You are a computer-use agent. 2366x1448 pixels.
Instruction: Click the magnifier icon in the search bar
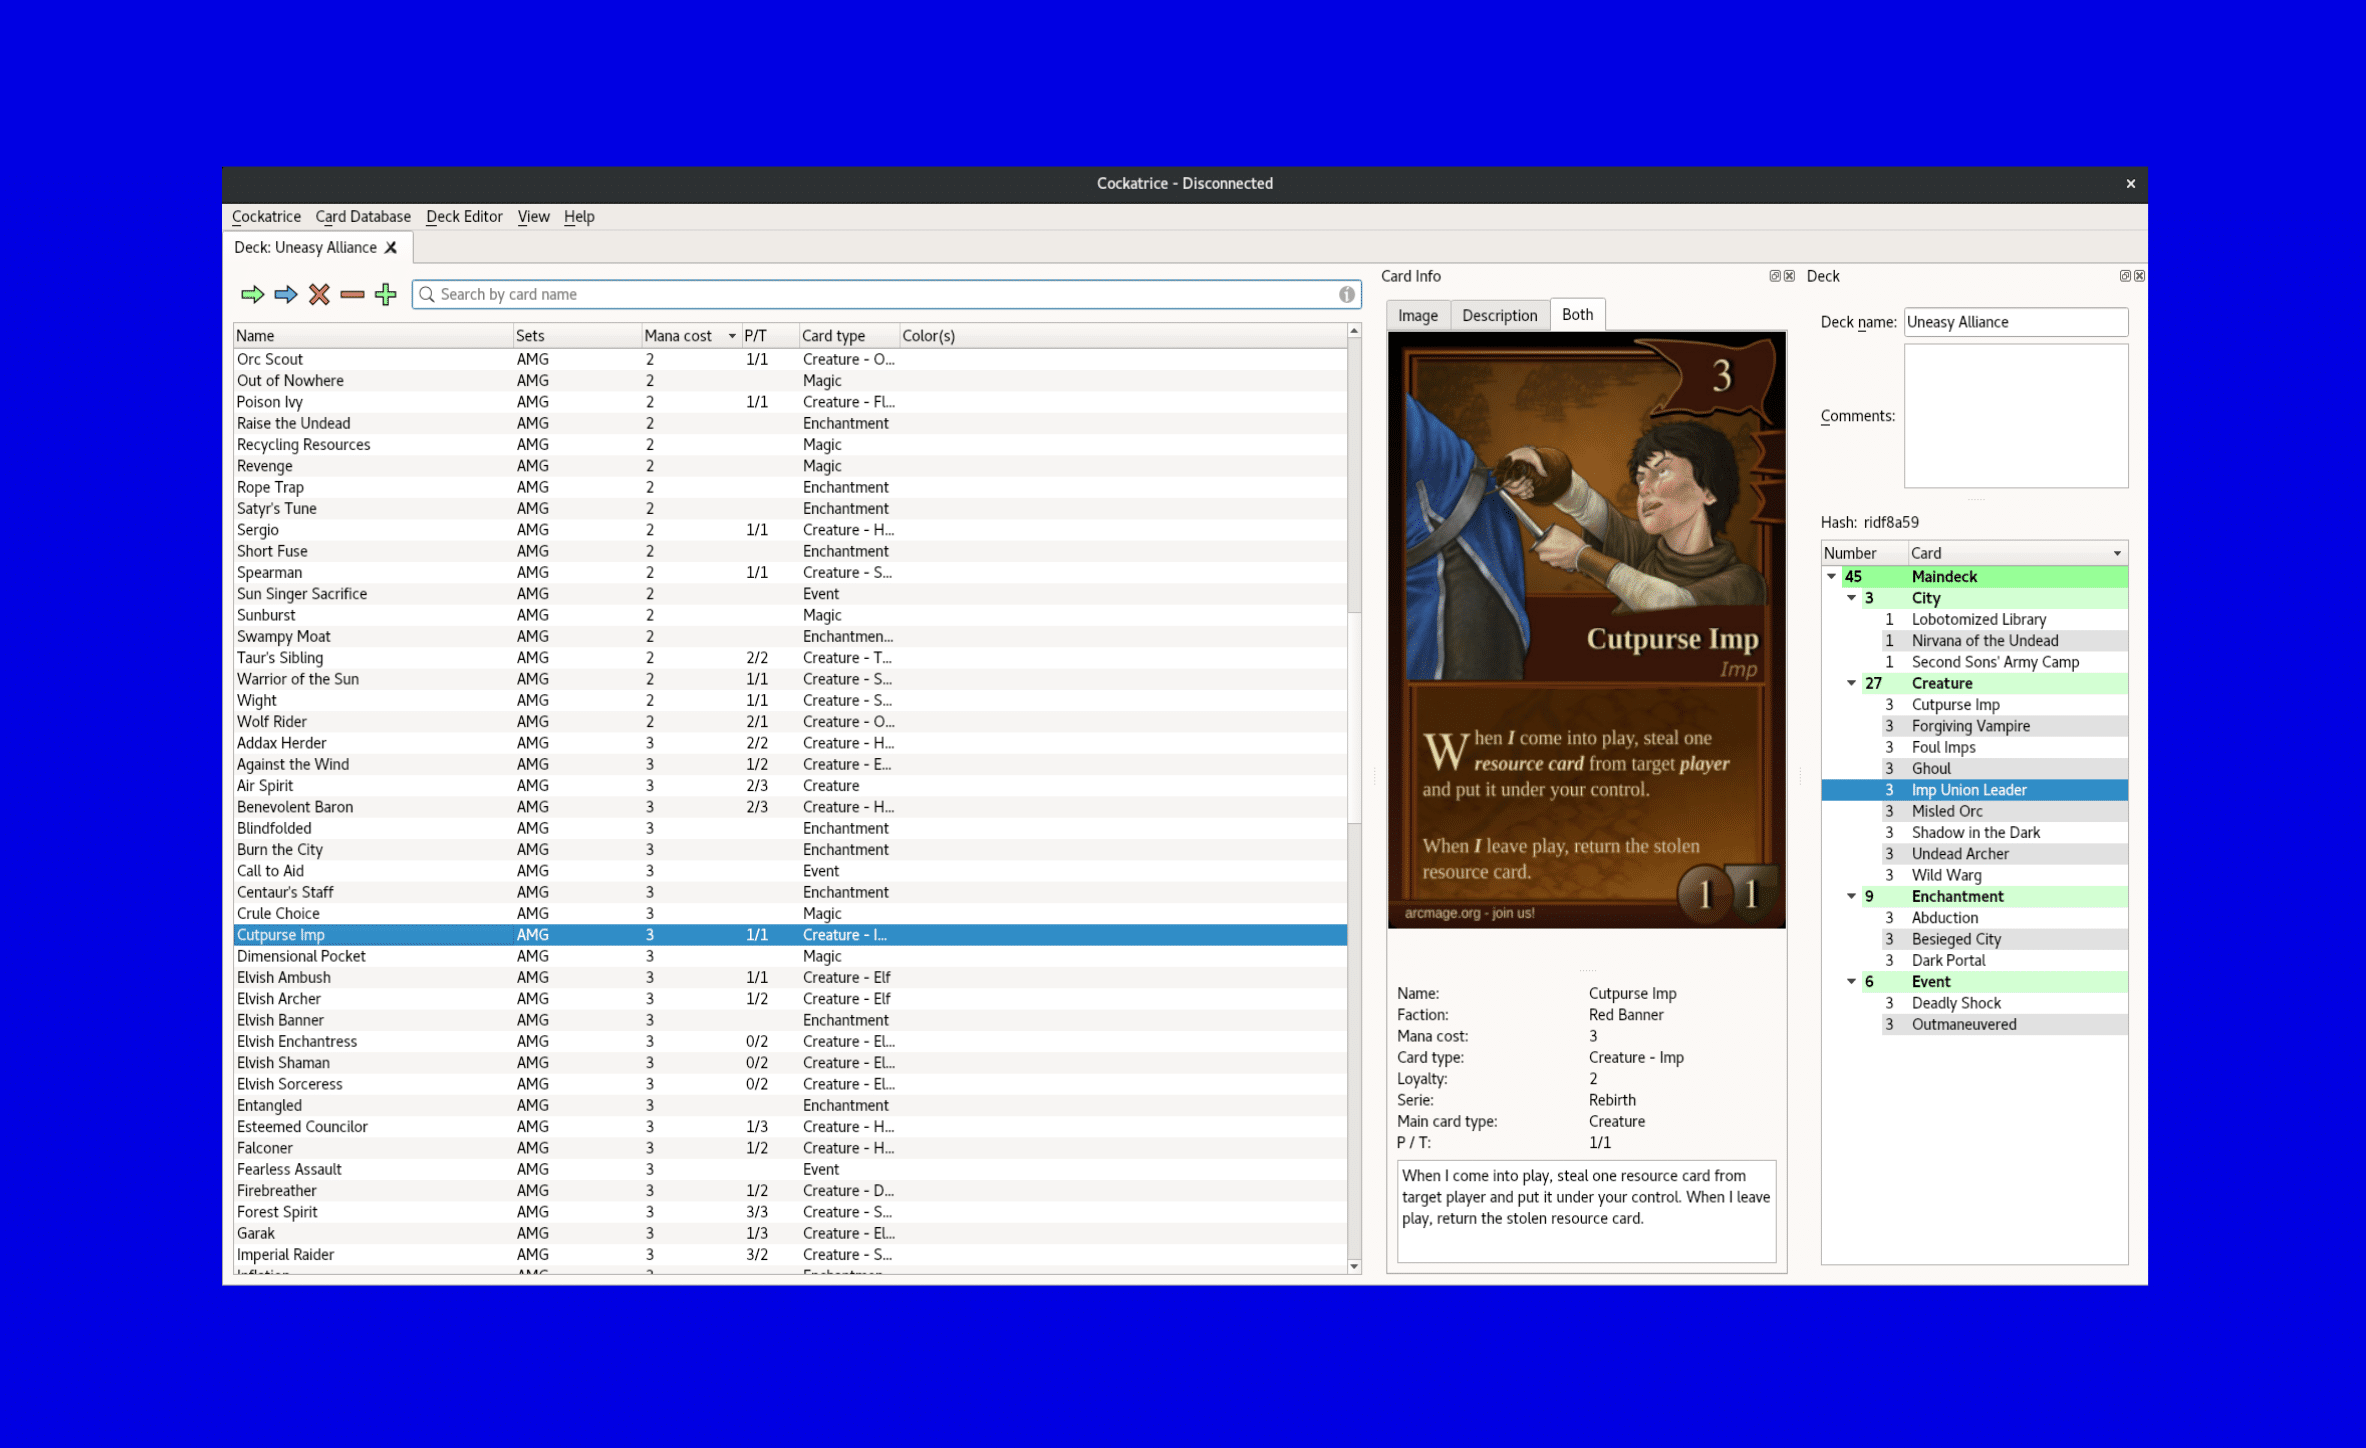(427, 294)
